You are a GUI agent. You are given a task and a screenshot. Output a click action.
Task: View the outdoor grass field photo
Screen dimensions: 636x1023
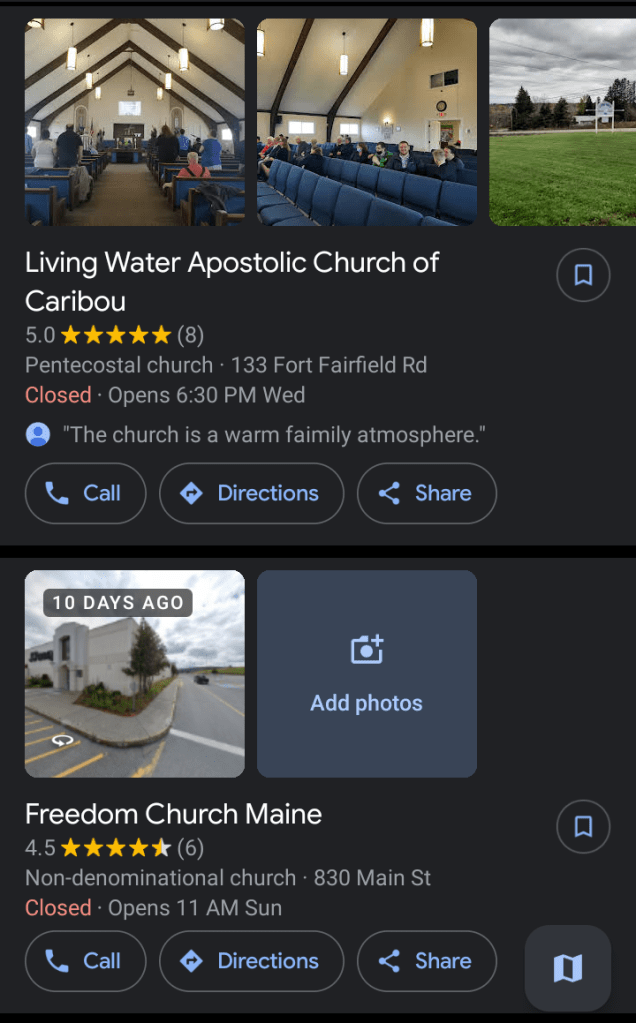tap(562, 121)
